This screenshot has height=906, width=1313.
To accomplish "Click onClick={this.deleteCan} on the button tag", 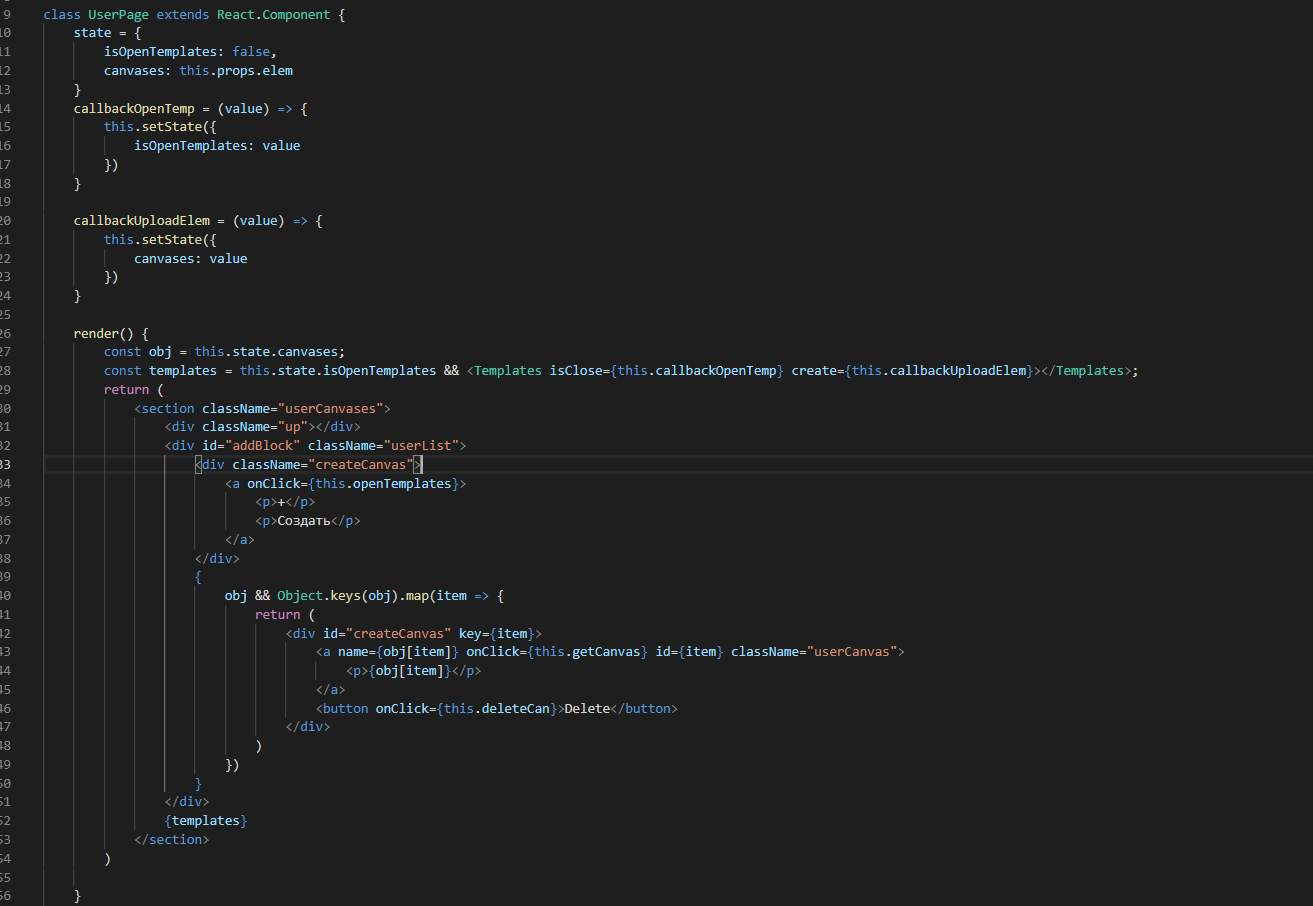I will point(466,708).
